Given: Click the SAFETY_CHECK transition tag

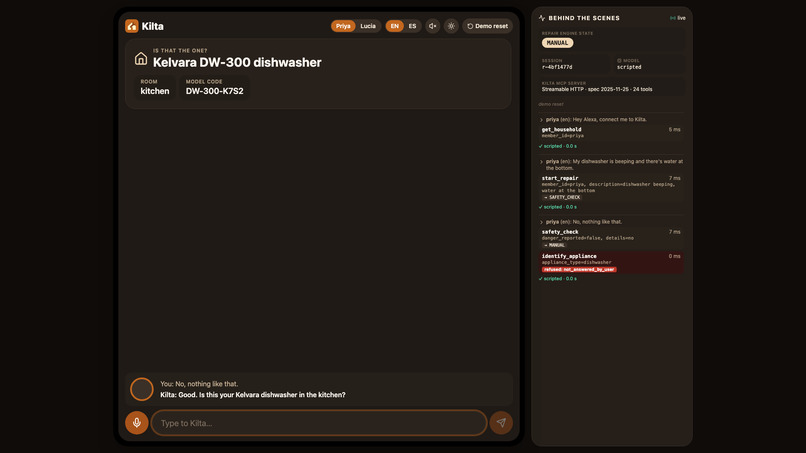Looking at the screenshot, I should tap(562, 197).
